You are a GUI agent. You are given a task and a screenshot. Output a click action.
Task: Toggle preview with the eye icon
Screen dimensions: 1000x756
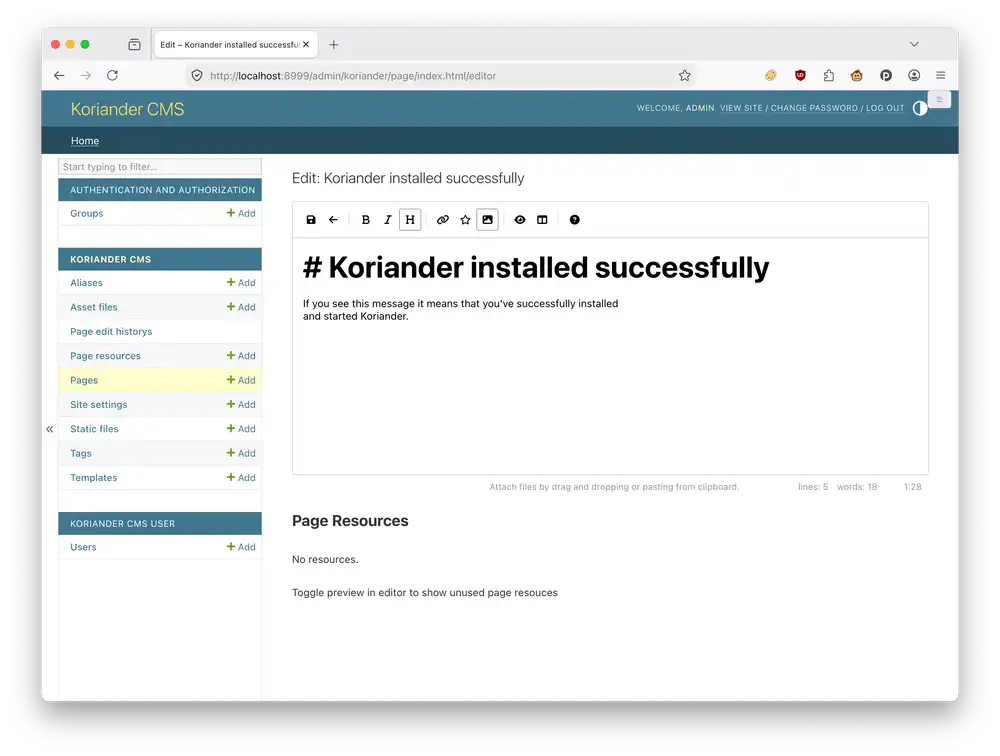(x=520, y=219)
